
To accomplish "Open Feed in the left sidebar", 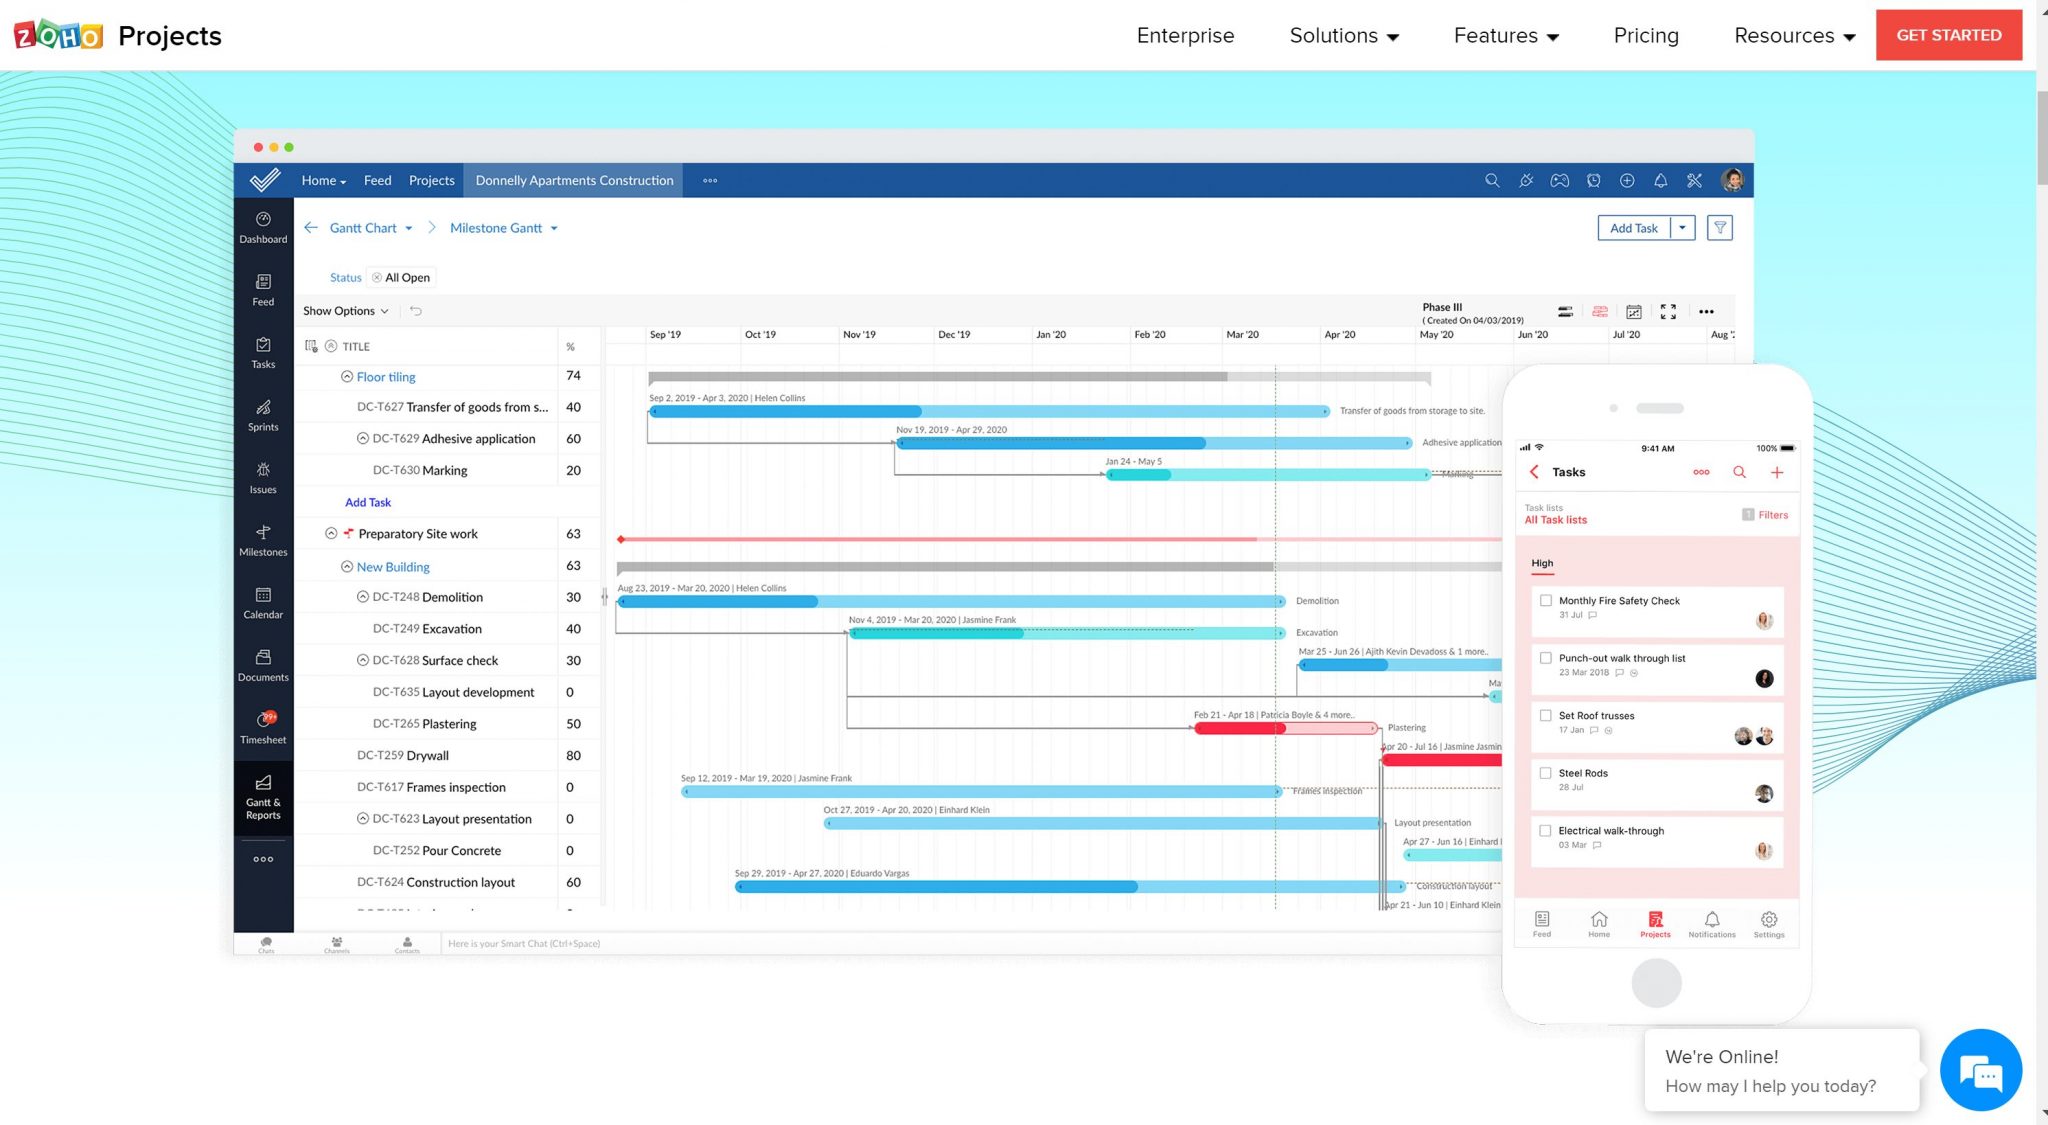I will [x=263, y=290].
